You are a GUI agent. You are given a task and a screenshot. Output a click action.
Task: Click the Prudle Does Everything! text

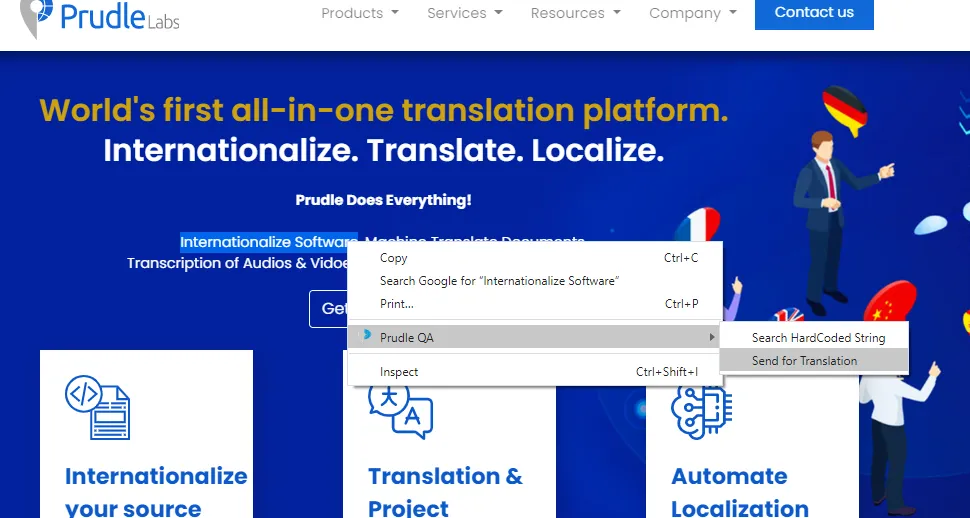384,200
